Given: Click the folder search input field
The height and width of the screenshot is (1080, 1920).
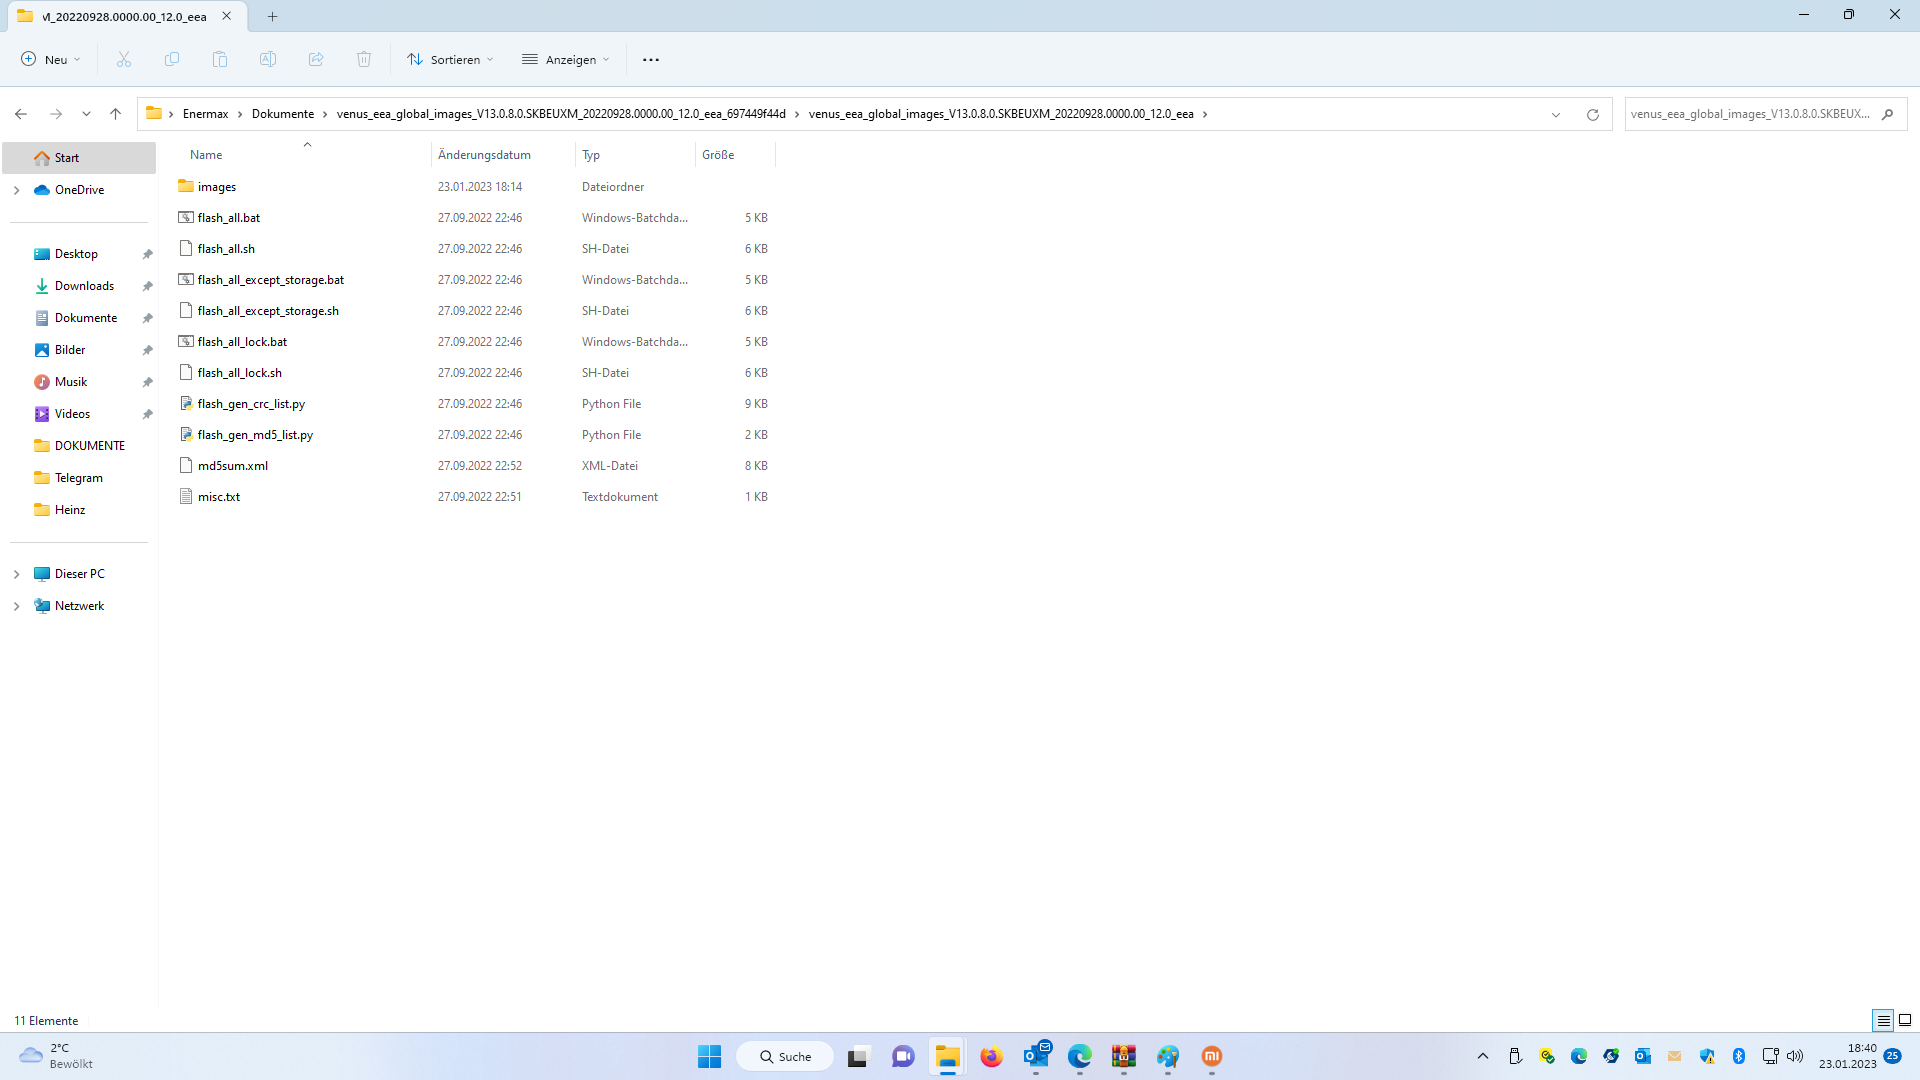Looking at the screenshot, I should pos(1750,114).
